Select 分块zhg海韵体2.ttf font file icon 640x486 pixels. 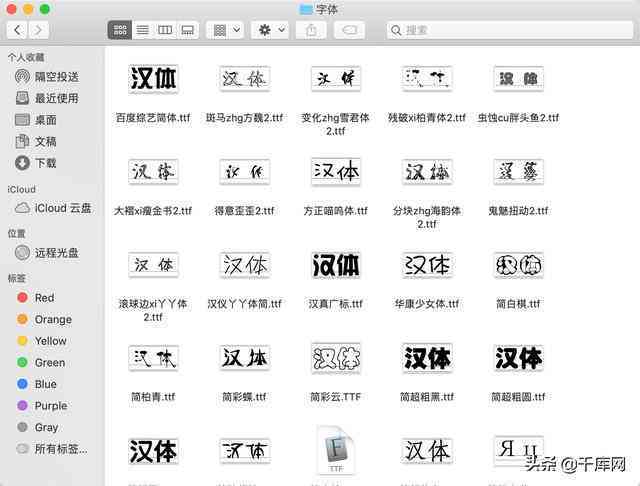[427, 171]
